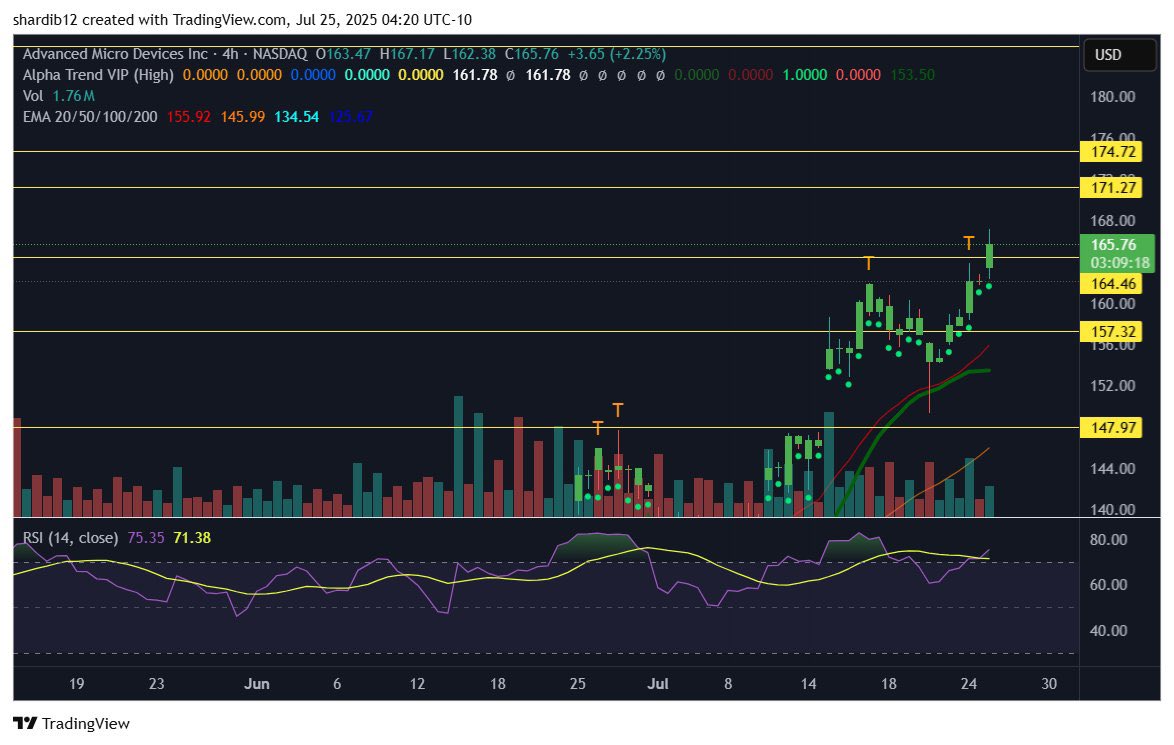Screen dimensions: 1174x745
Task: Click the EMA 20/50/100/200 indicator label
Action: (x=90, y=117)
